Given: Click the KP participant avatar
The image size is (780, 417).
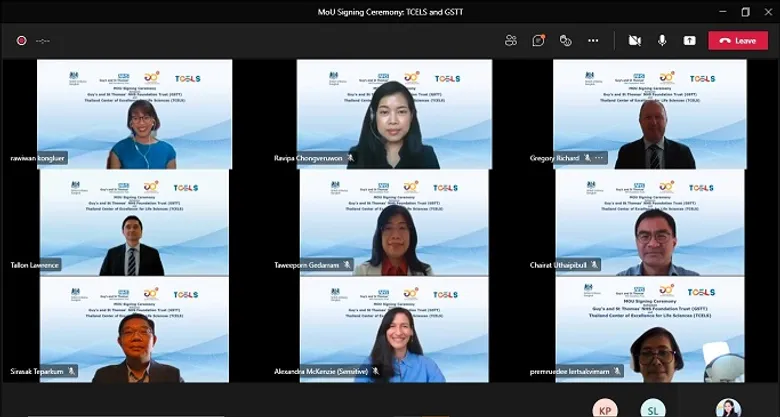Looking at the screenshot, I should tap(605, 408).
